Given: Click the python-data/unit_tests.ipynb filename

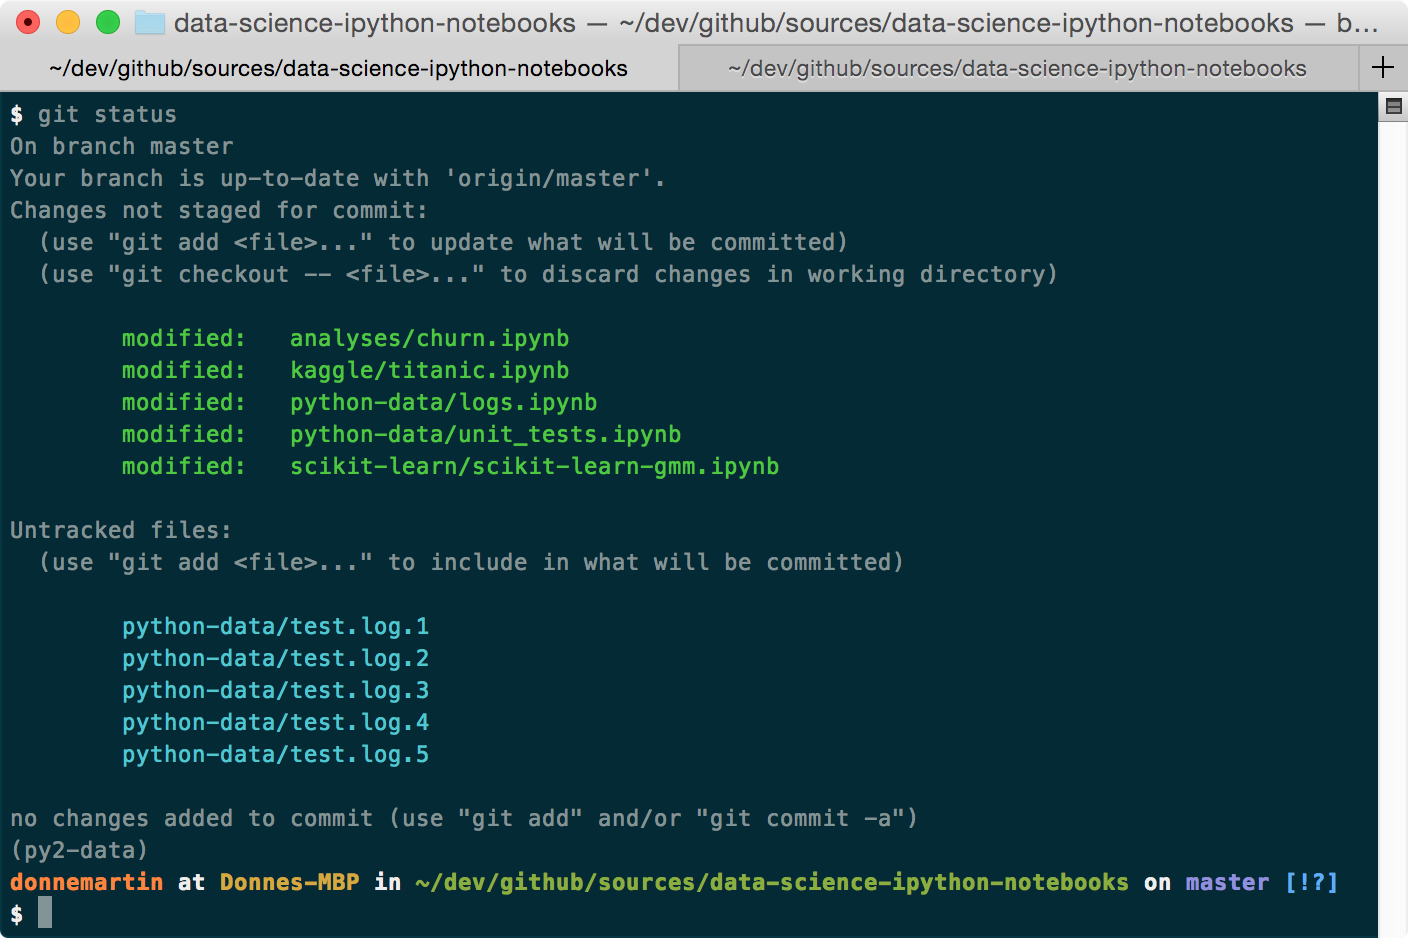Looking at the screenshot, I should (x=485, y=434).
